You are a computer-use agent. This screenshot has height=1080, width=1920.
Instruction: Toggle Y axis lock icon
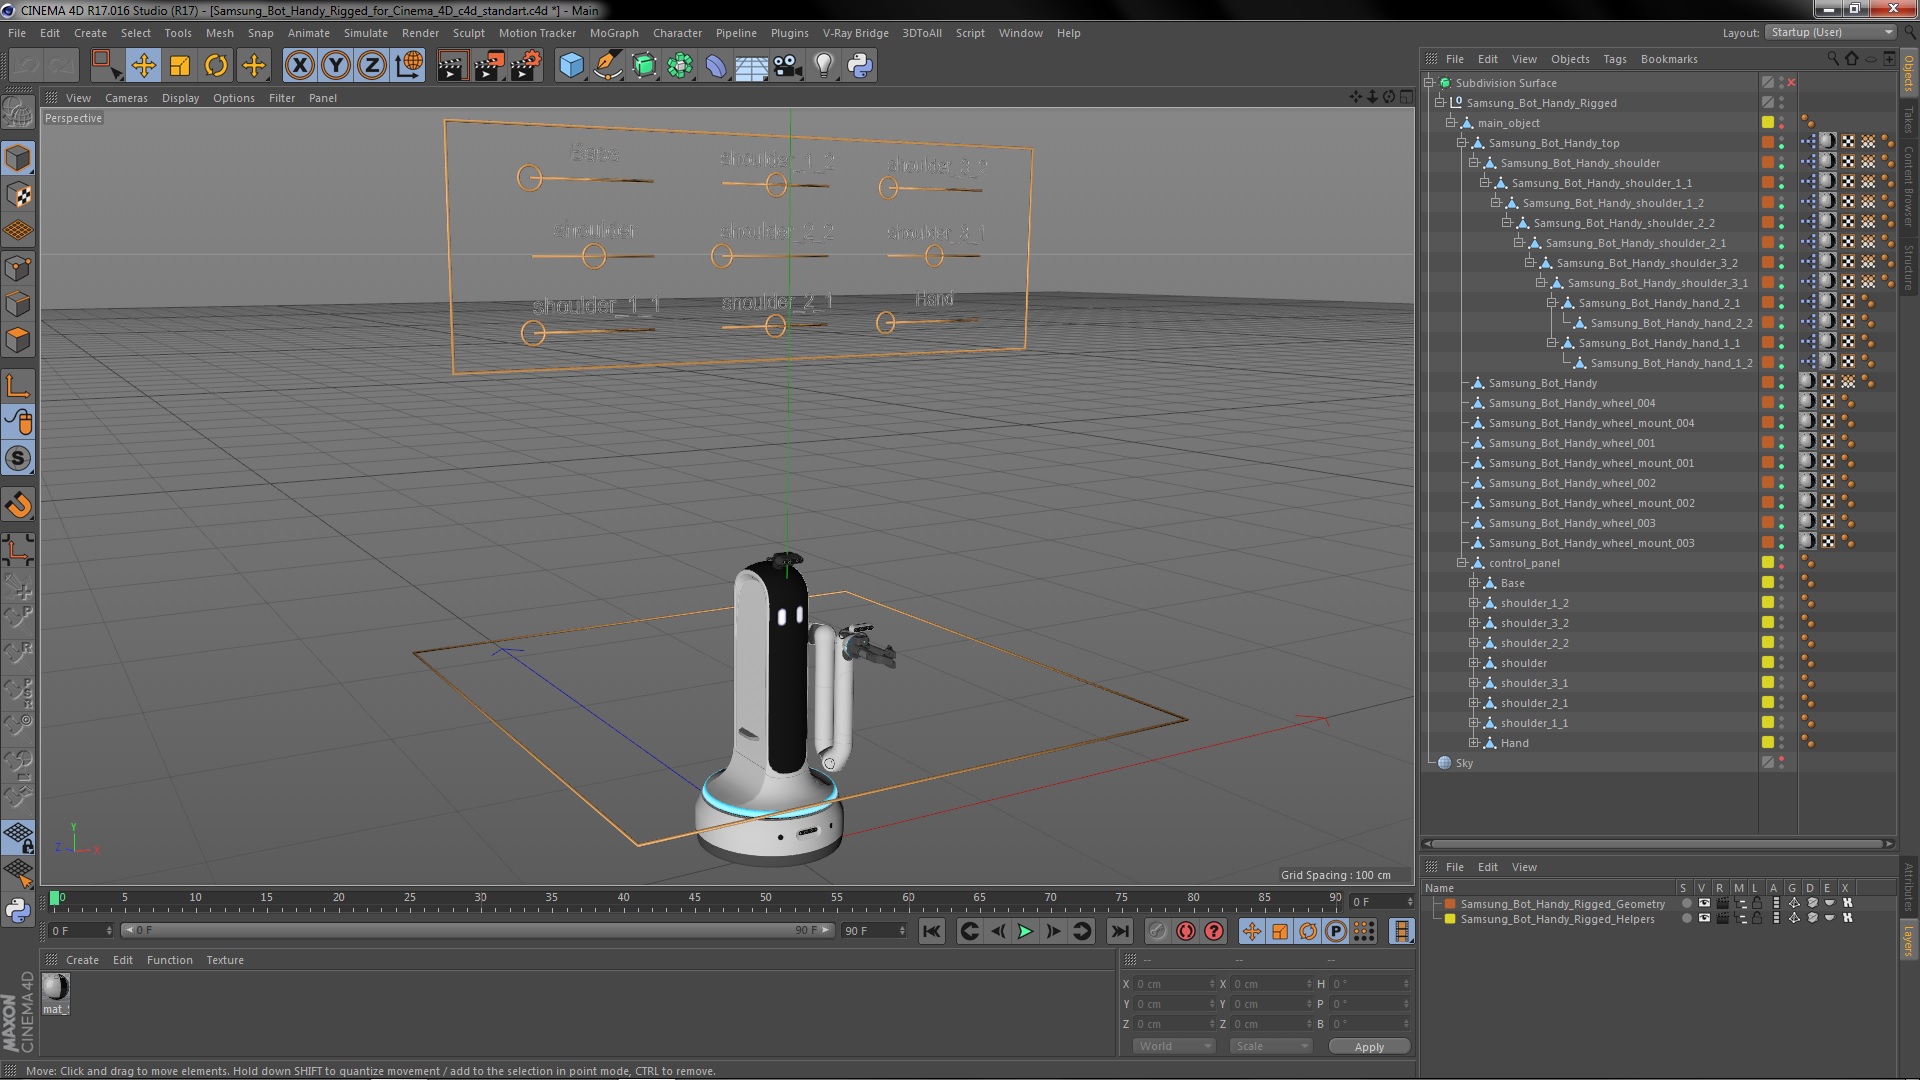click(x=336, y=66)
